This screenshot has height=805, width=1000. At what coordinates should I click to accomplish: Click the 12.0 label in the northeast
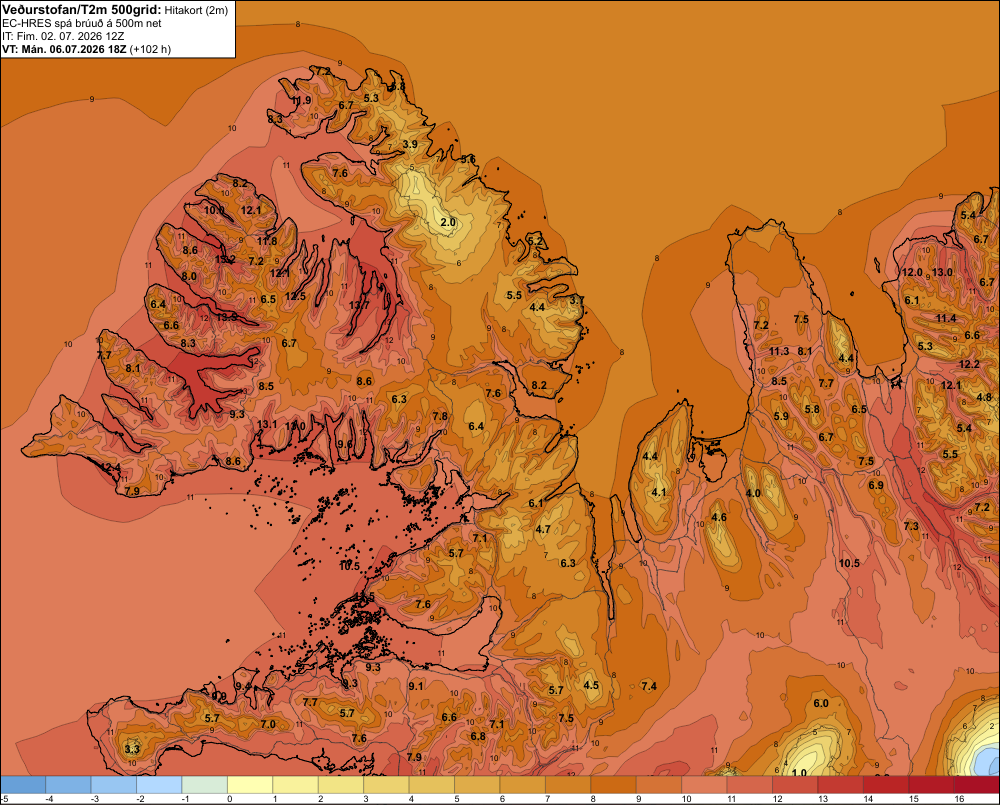click(912, 272)
